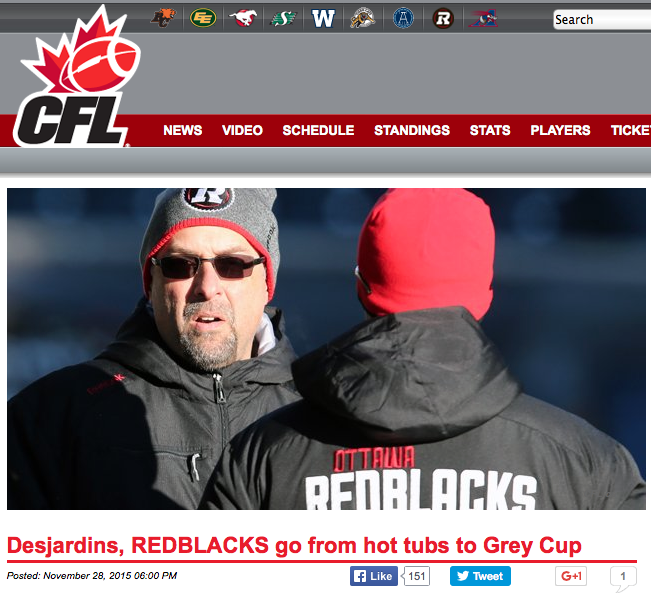Open the Ottawa REDBLACKS R logo
The image size is (651, 593).
(443, 18)
